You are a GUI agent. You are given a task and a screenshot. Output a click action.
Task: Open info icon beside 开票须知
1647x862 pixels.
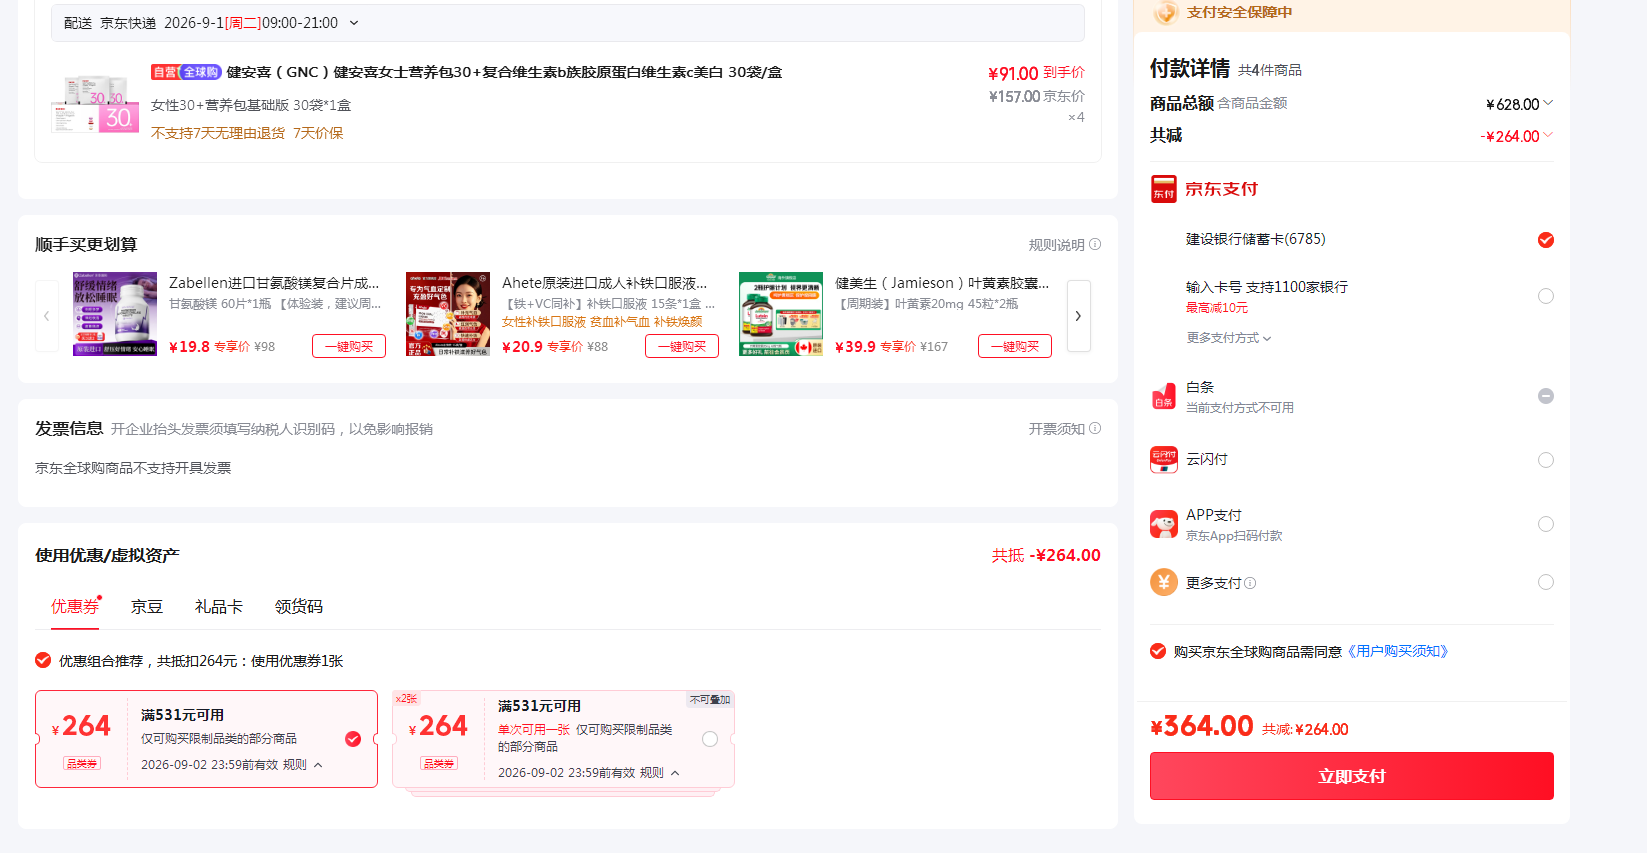click(x=1095, y=428)
